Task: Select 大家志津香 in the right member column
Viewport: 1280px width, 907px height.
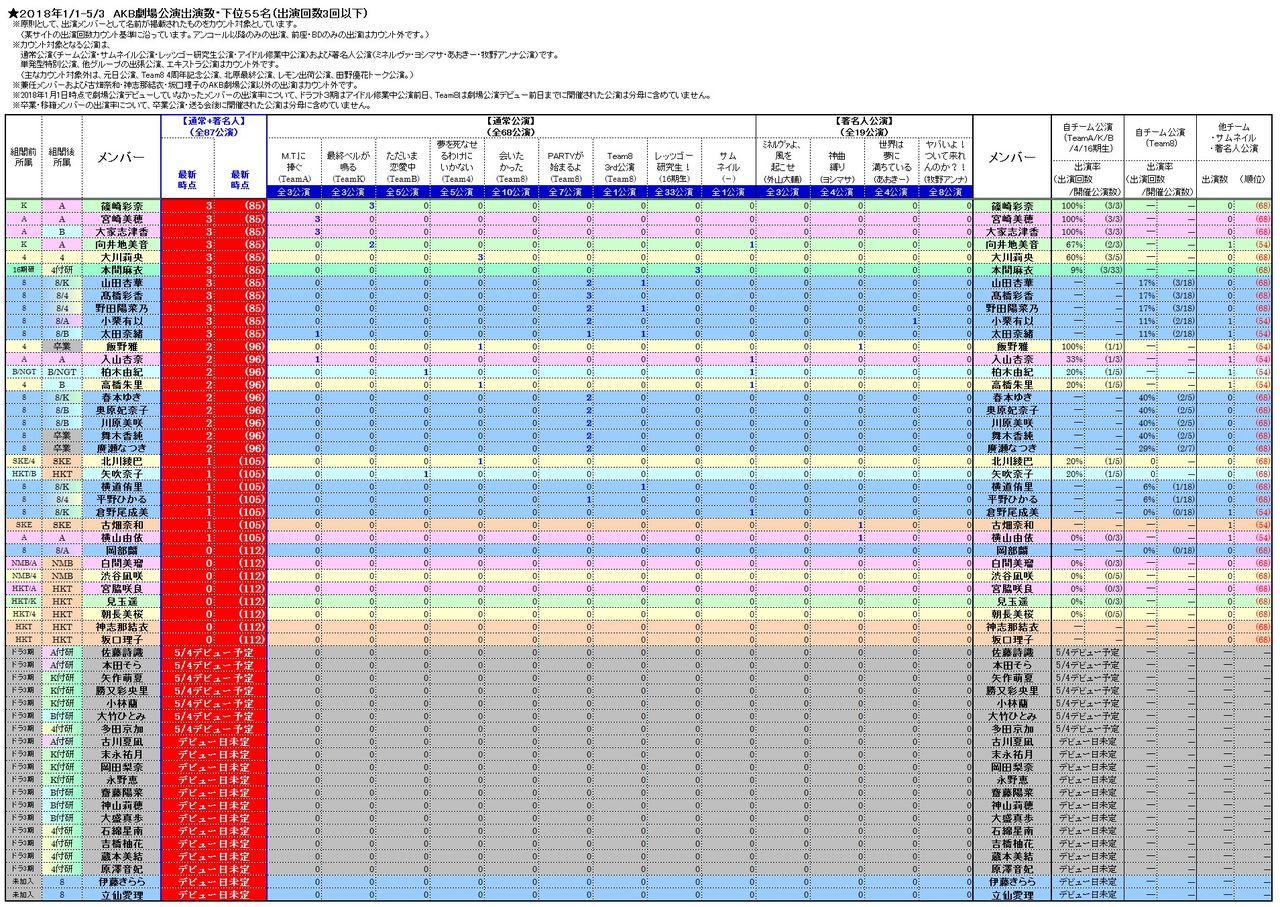Action: [1012, 232]
